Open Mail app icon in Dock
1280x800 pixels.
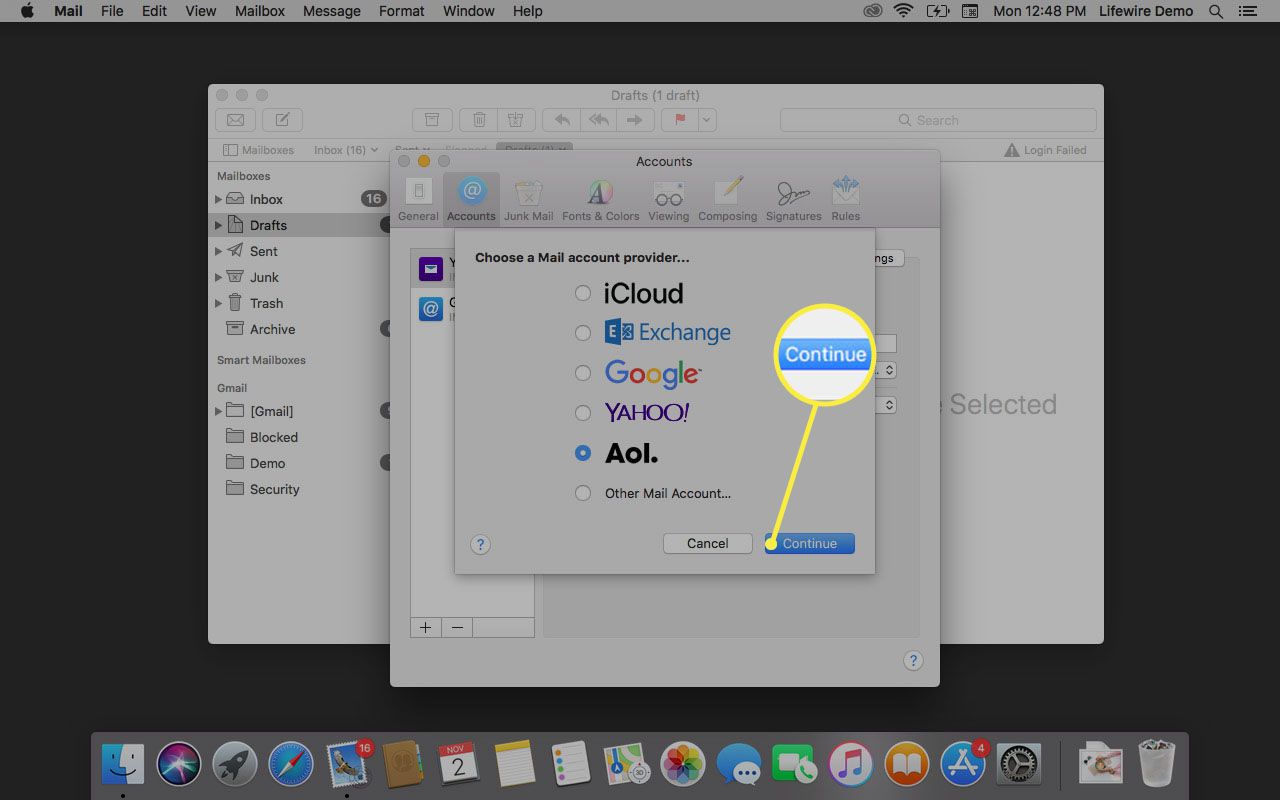349,765
